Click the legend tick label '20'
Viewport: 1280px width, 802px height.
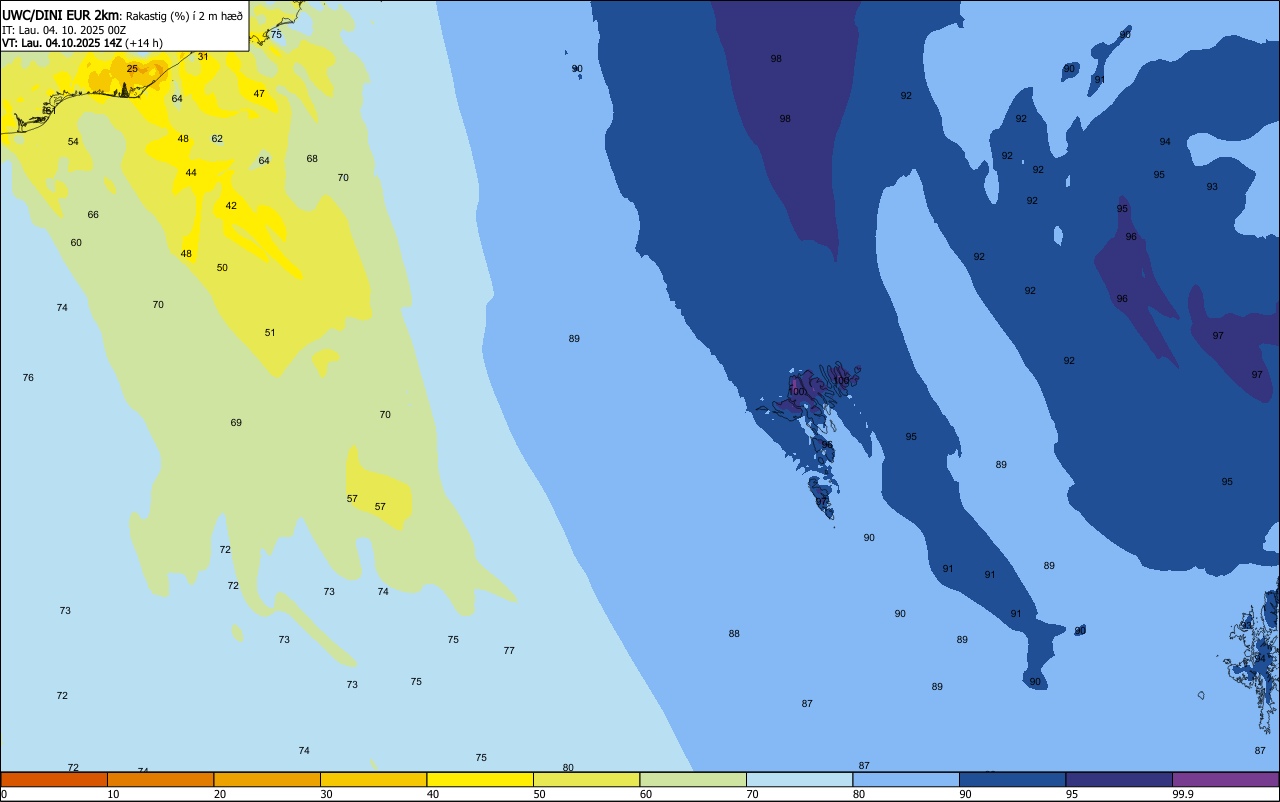(220, 794)
